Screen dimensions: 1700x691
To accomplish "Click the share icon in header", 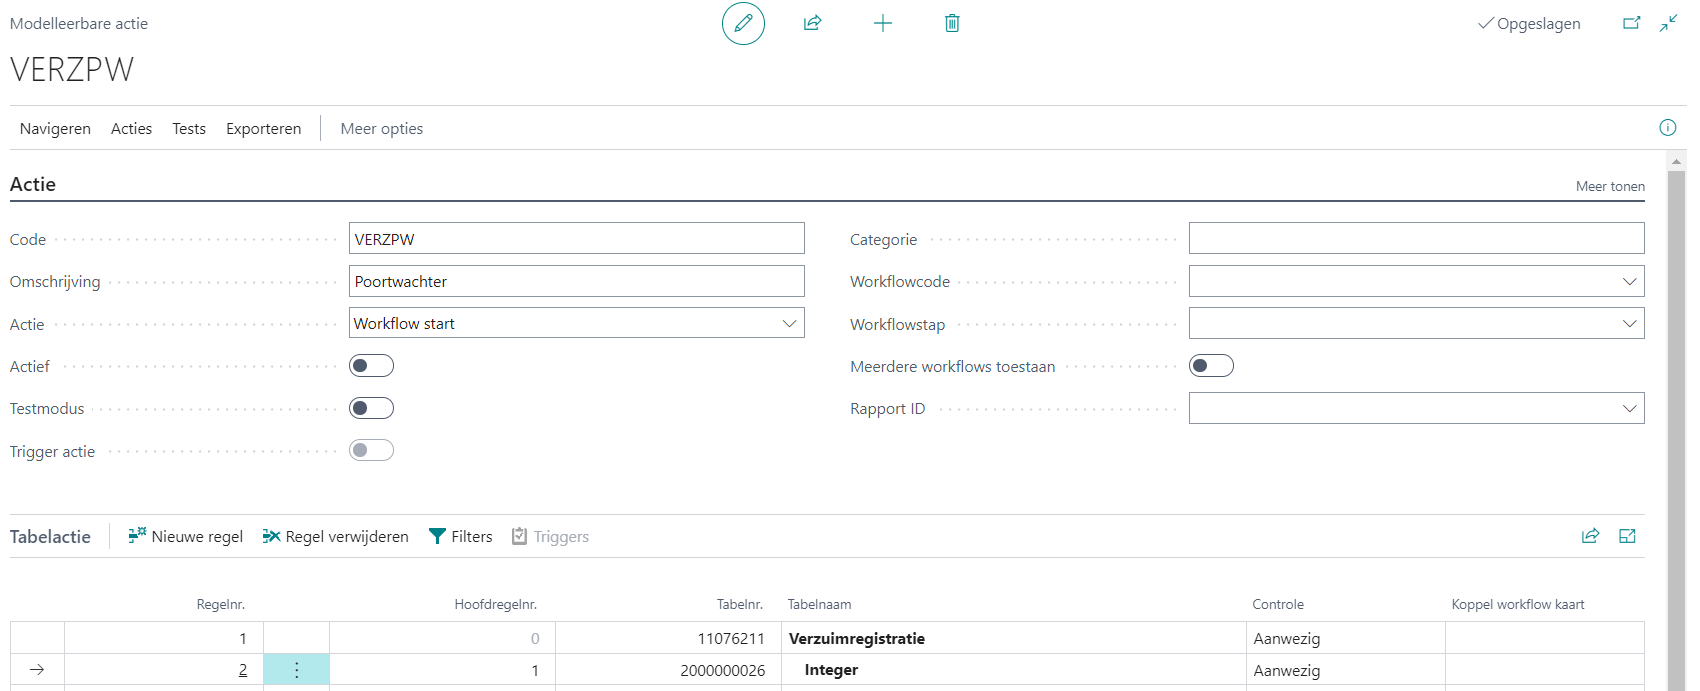I will [812, 23].
